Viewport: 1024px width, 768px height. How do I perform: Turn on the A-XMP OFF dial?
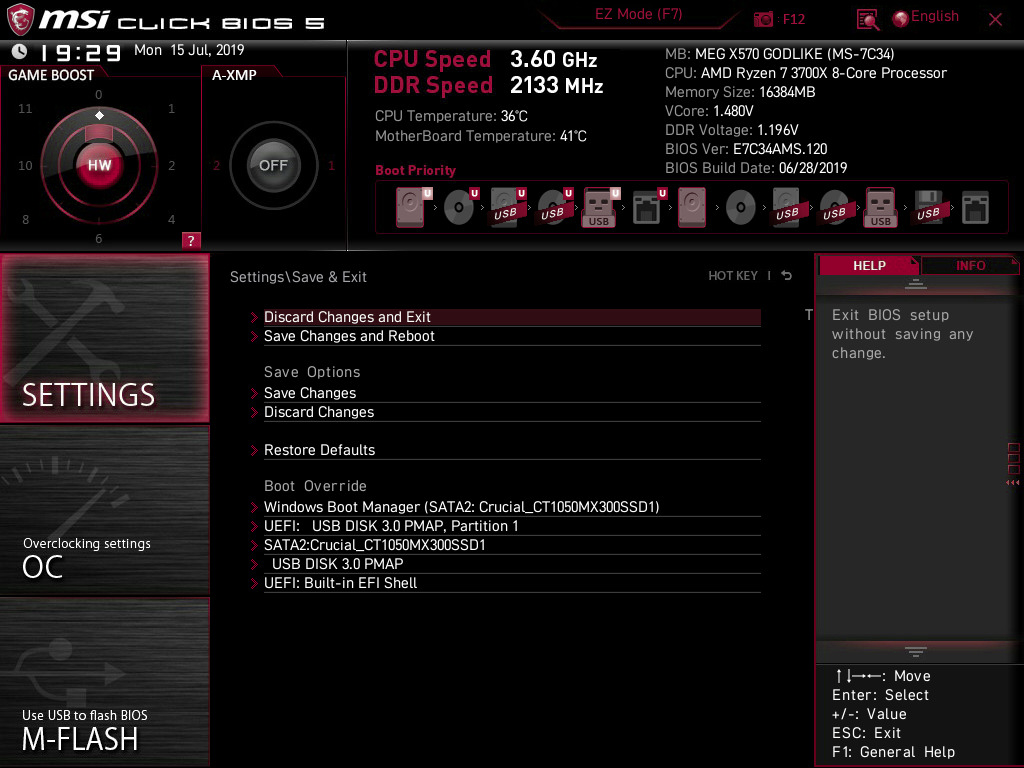pos(273,165)
